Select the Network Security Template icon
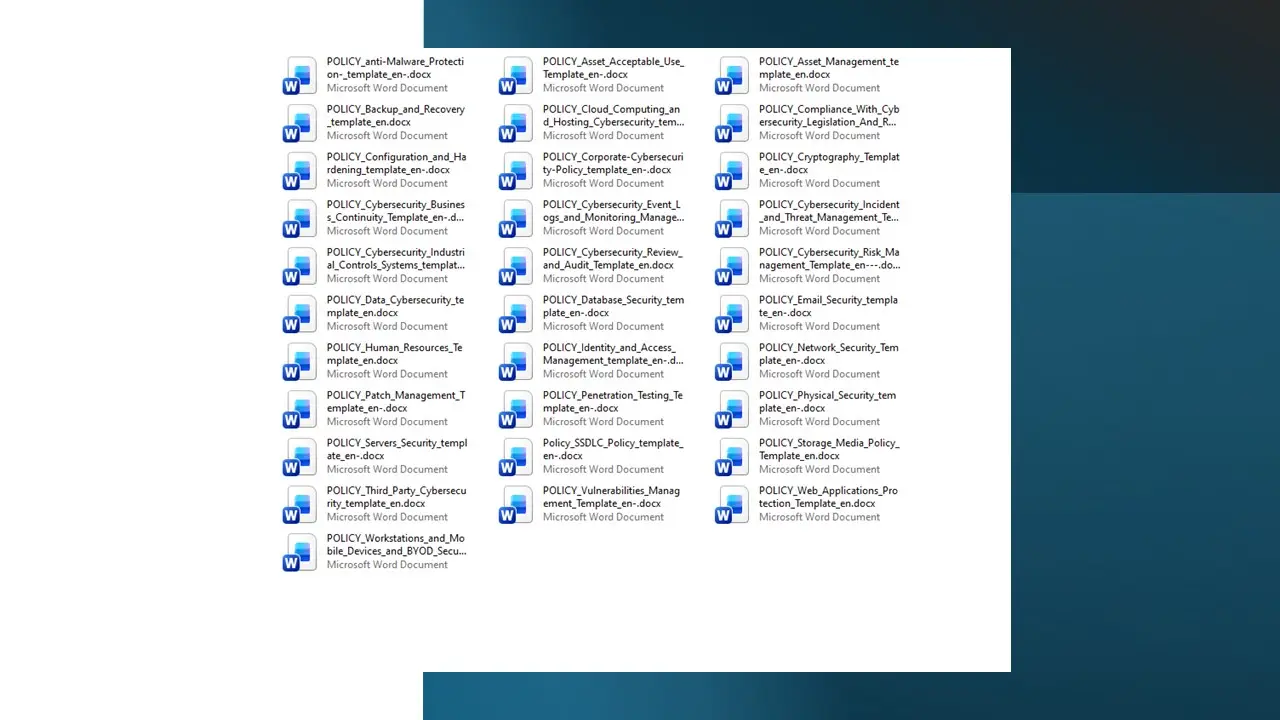The height and width of the screenshot is (720, 1280). (732, 362)
